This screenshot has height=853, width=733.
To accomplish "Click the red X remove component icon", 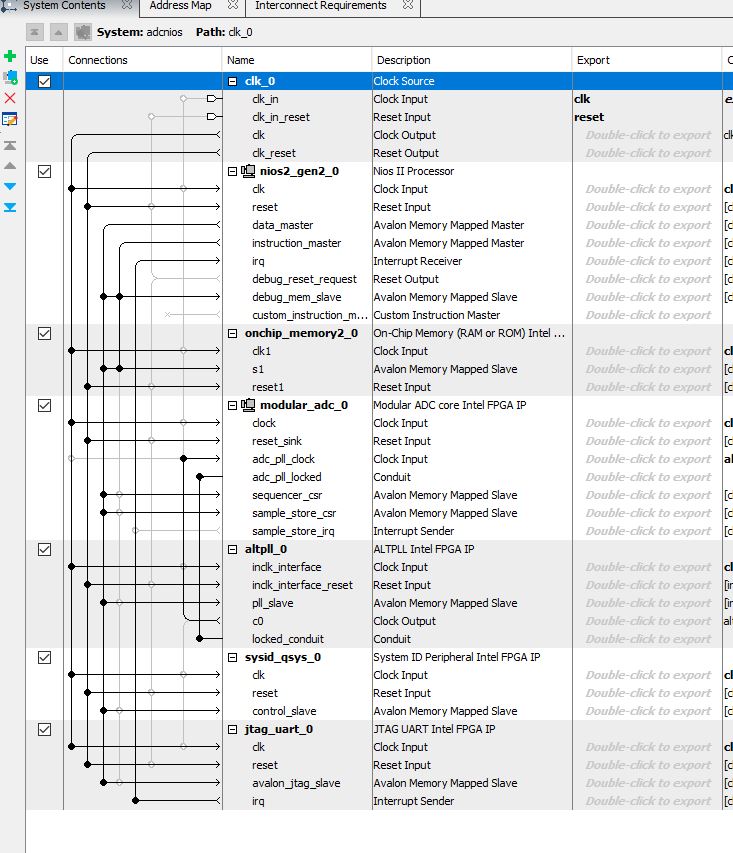I will pos(10,98).
